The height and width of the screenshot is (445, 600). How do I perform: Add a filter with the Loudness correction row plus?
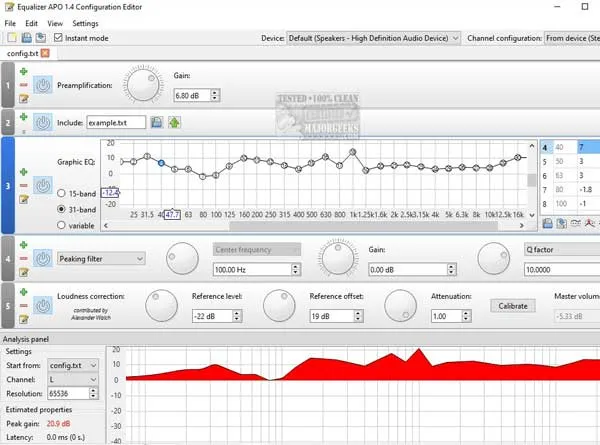click(24, 292)
